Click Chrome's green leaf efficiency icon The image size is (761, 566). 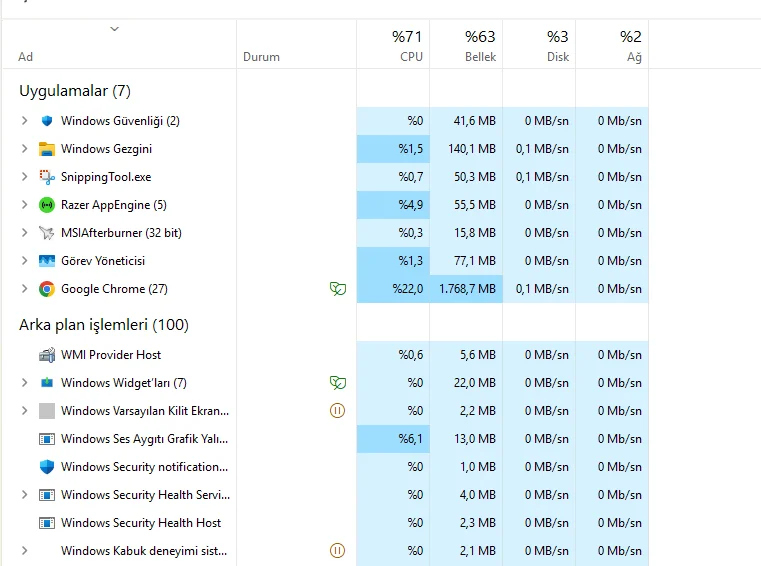(x=338, y=289)
